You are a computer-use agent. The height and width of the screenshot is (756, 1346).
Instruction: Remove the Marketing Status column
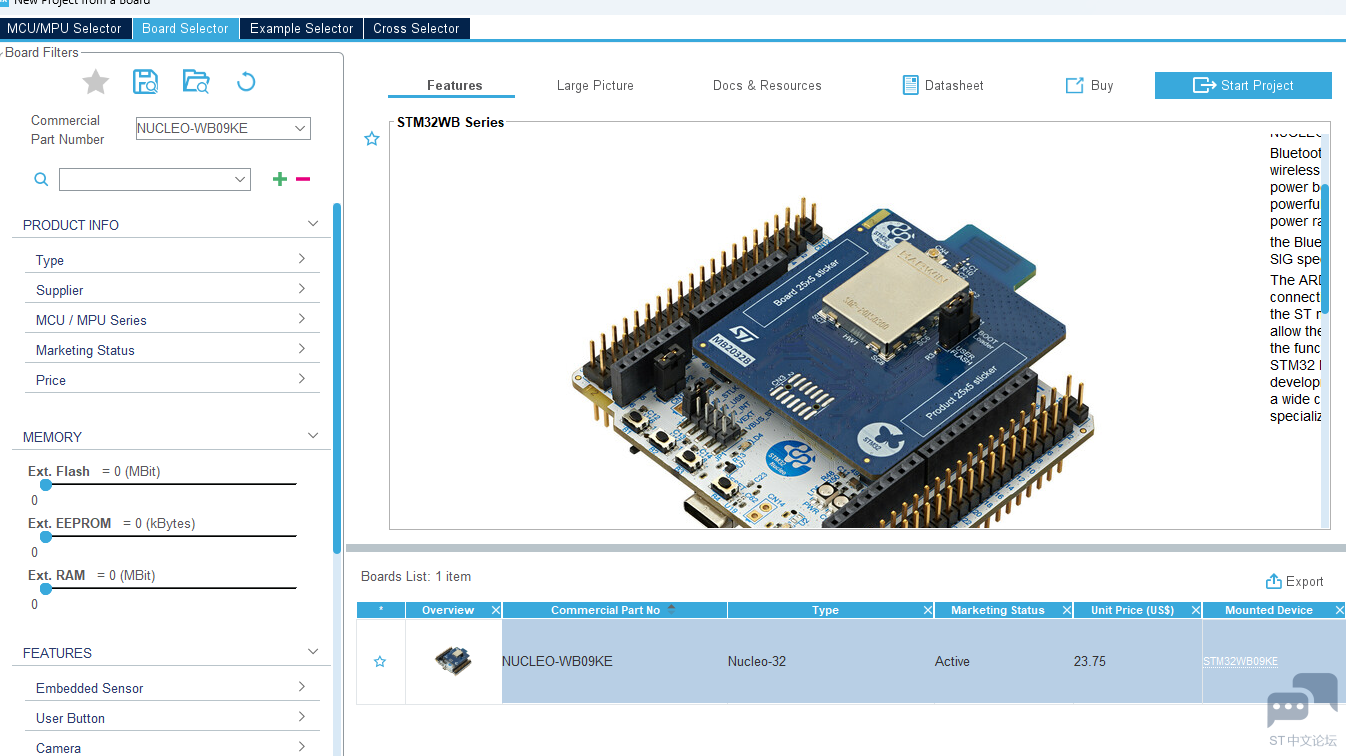point(1067,610)
